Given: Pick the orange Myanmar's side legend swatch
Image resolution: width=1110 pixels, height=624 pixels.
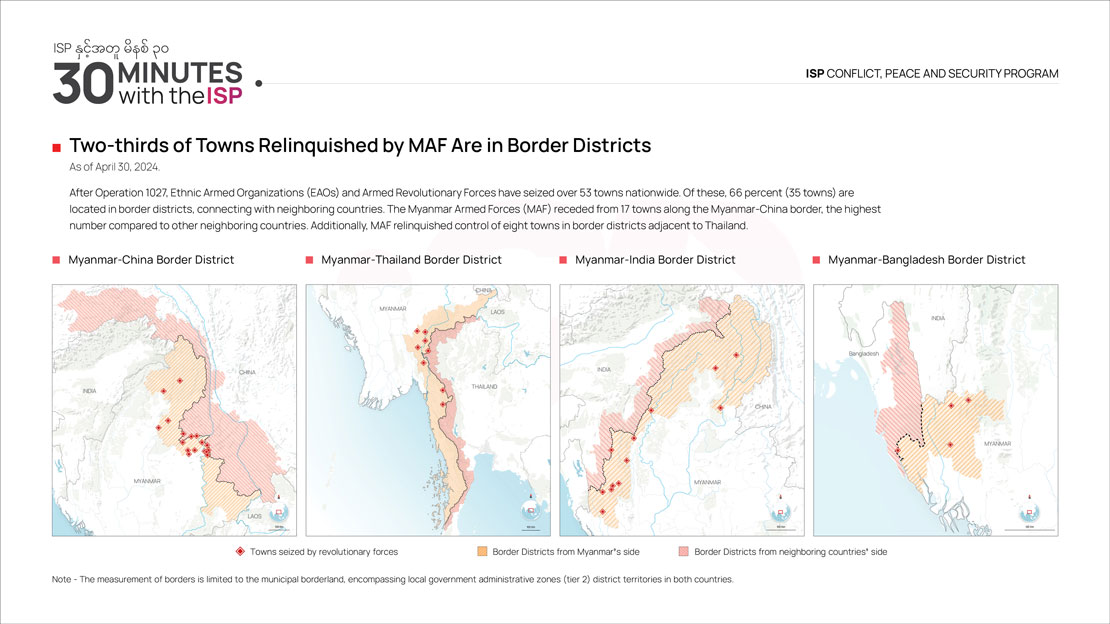Looking at the screenshot, I should (x=482, y=551).
